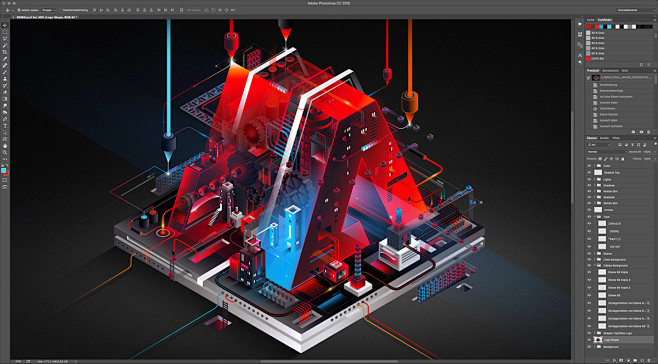This screenshot has width=658, height=364.
Task: Open the layer Opacity dropdown arrow
Action: pos(655,152)
